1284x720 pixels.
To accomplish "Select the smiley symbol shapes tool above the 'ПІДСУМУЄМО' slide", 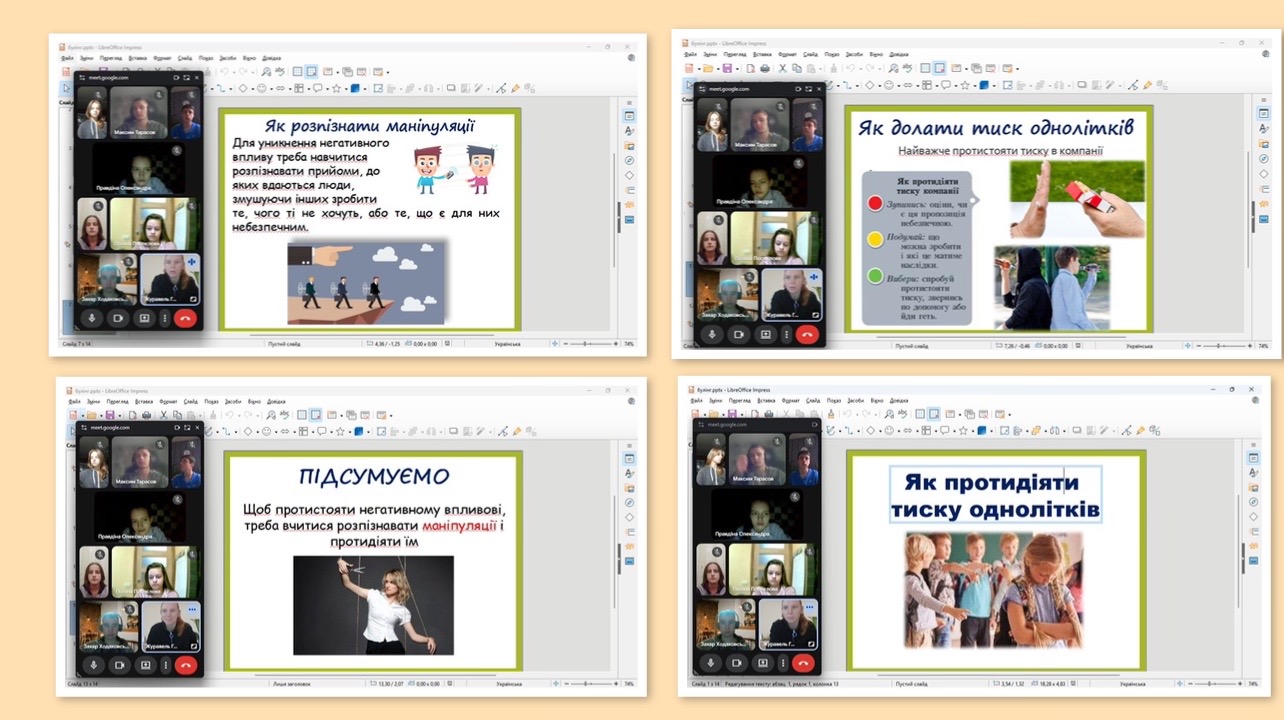I will click(267, 432).
